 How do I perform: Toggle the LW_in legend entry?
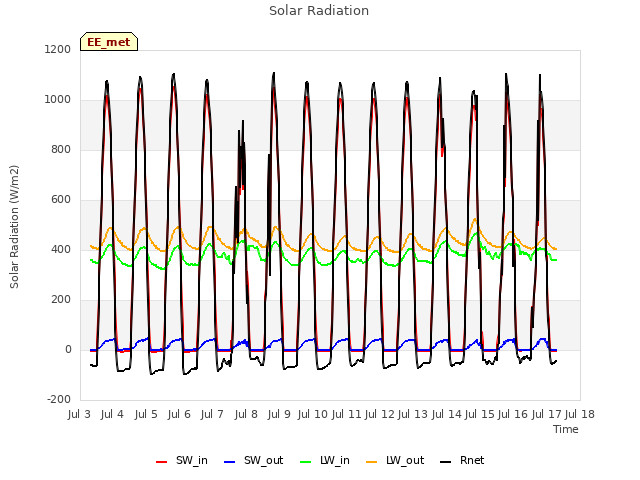(x=325, y=460)
